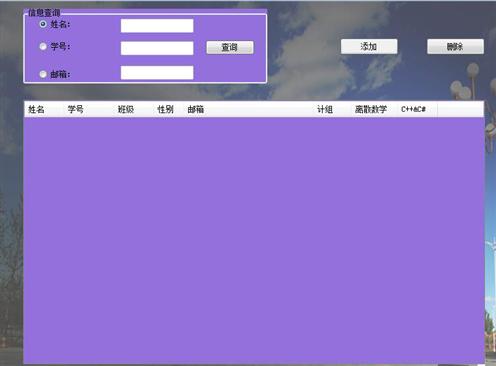Image resolution: width=496 pixels, height=366 pixels.
Task: Select the 邮箱 radio button
Action: [43, 74]
